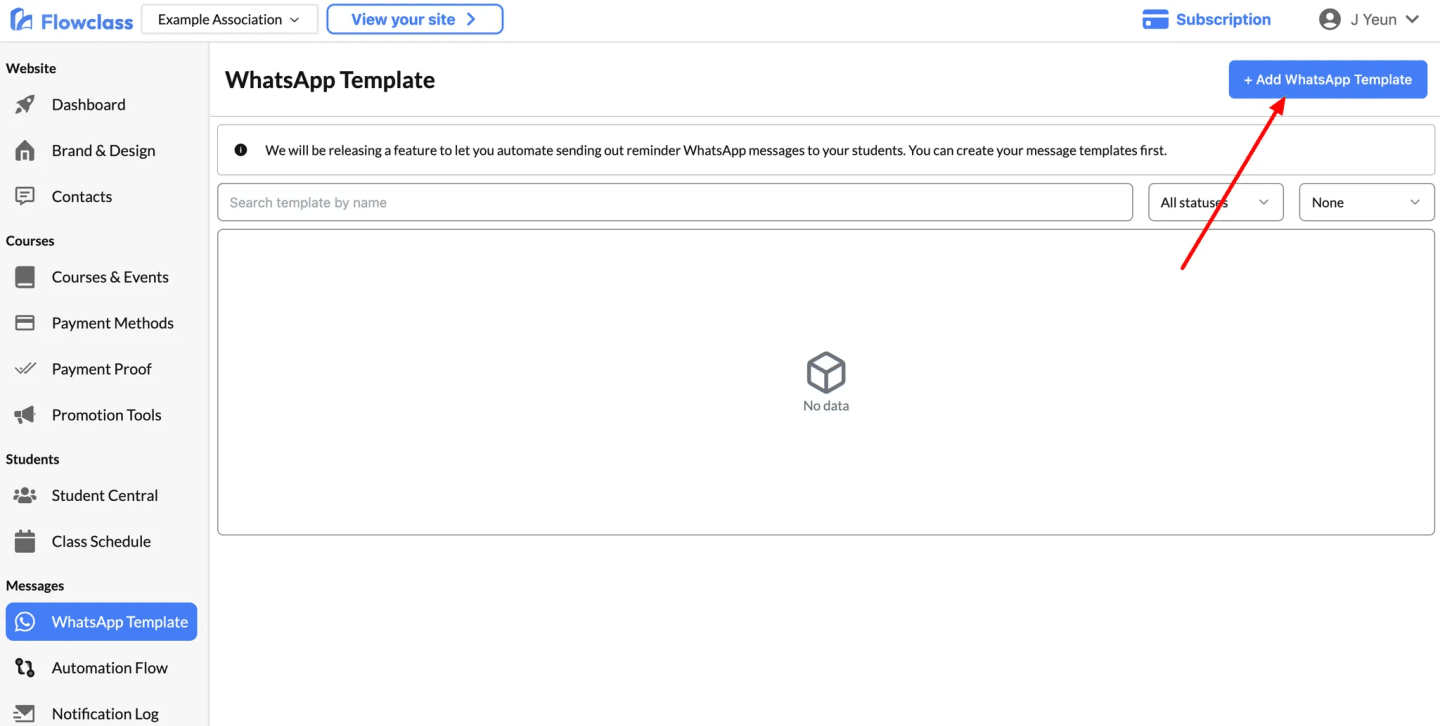Open the Brand & Design label

pos(103,150)
